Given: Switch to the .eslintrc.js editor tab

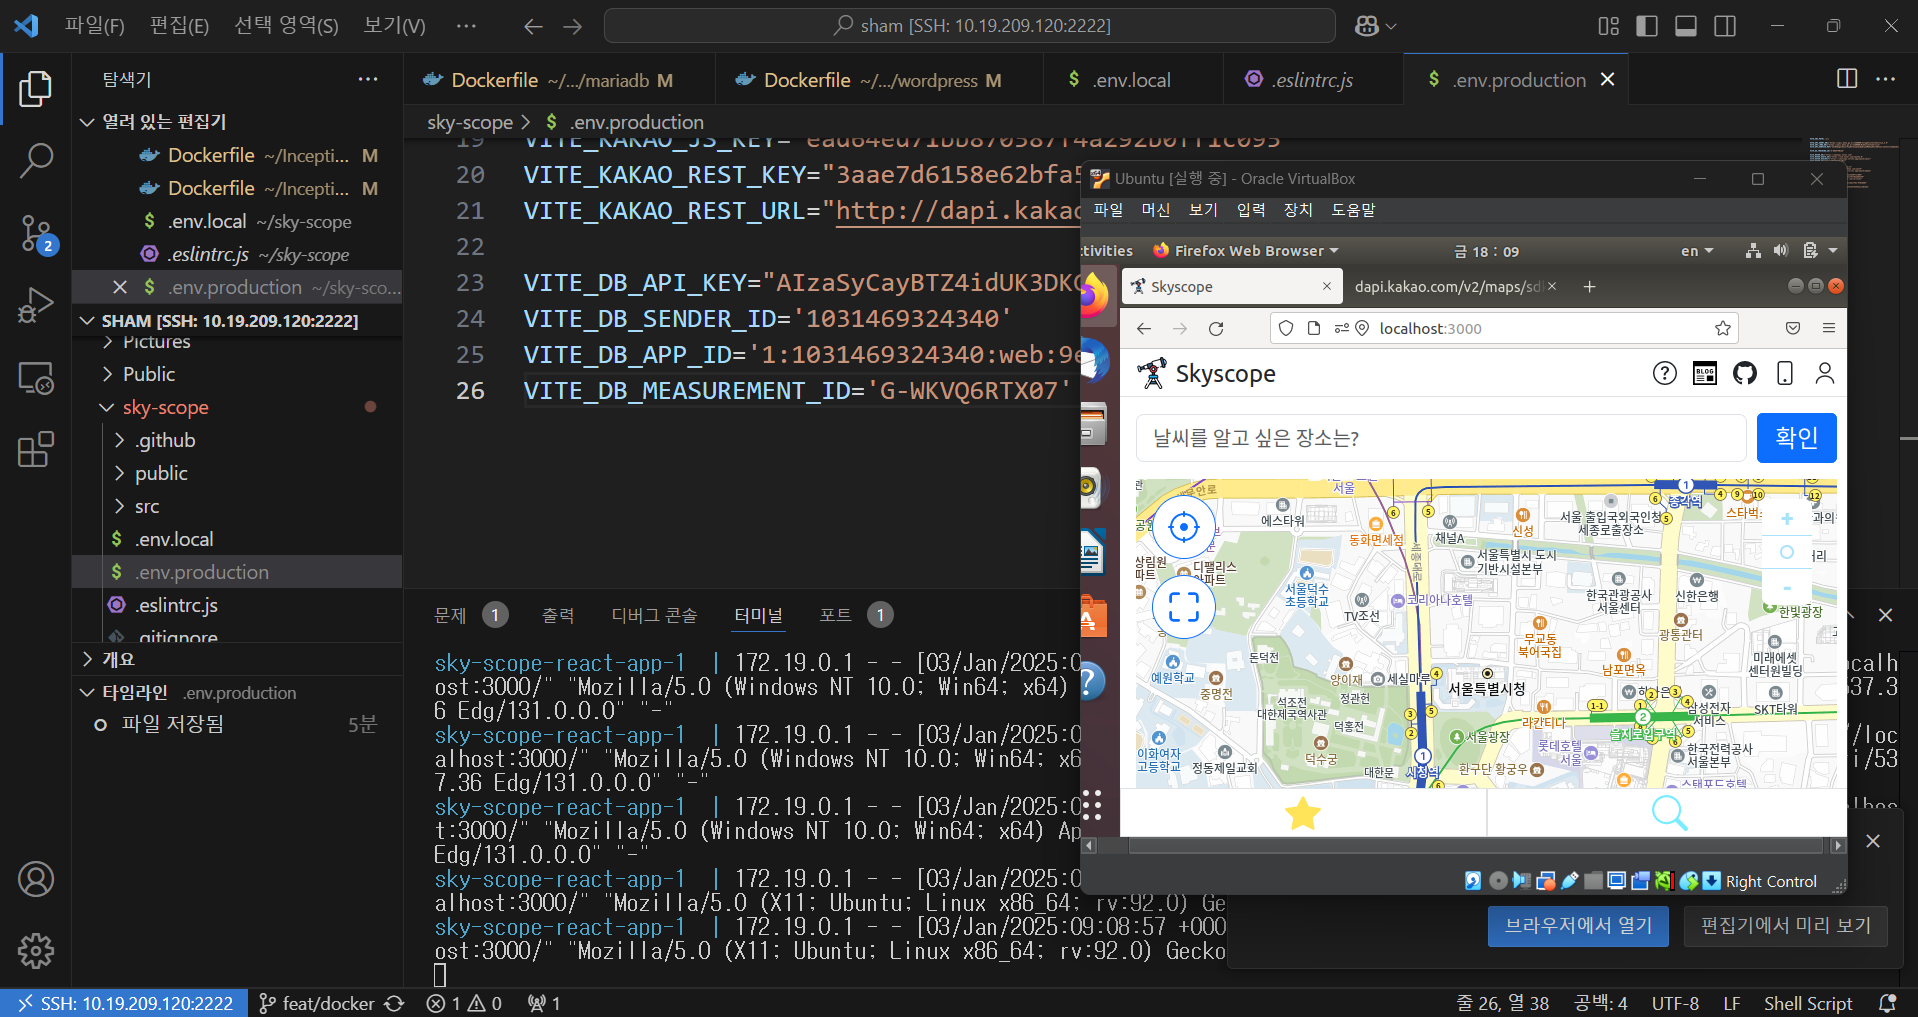Looking at the screenshot, I should pos(1312,80).
